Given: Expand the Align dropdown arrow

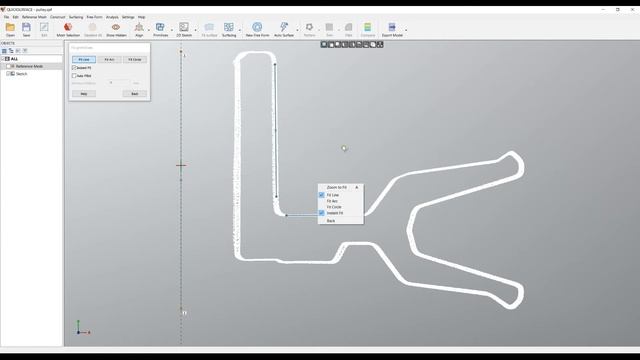Looking at the screenshot, I should 149,30.
